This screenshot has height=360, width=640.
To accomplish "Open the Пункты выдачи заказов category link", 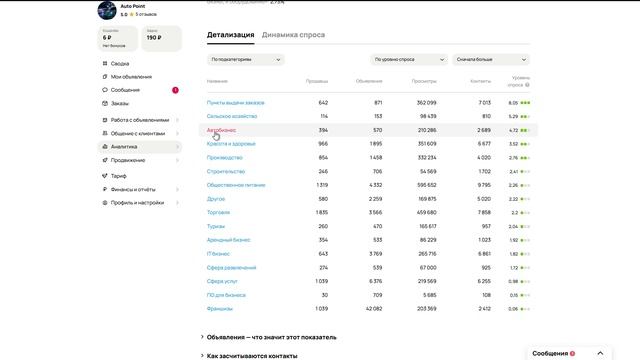I will pyautogui.click(x=236, y=103).
